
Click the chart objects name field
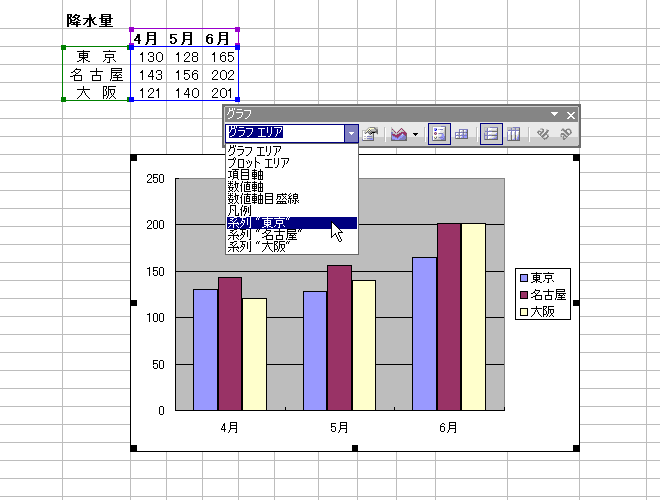tap(285, 133)
